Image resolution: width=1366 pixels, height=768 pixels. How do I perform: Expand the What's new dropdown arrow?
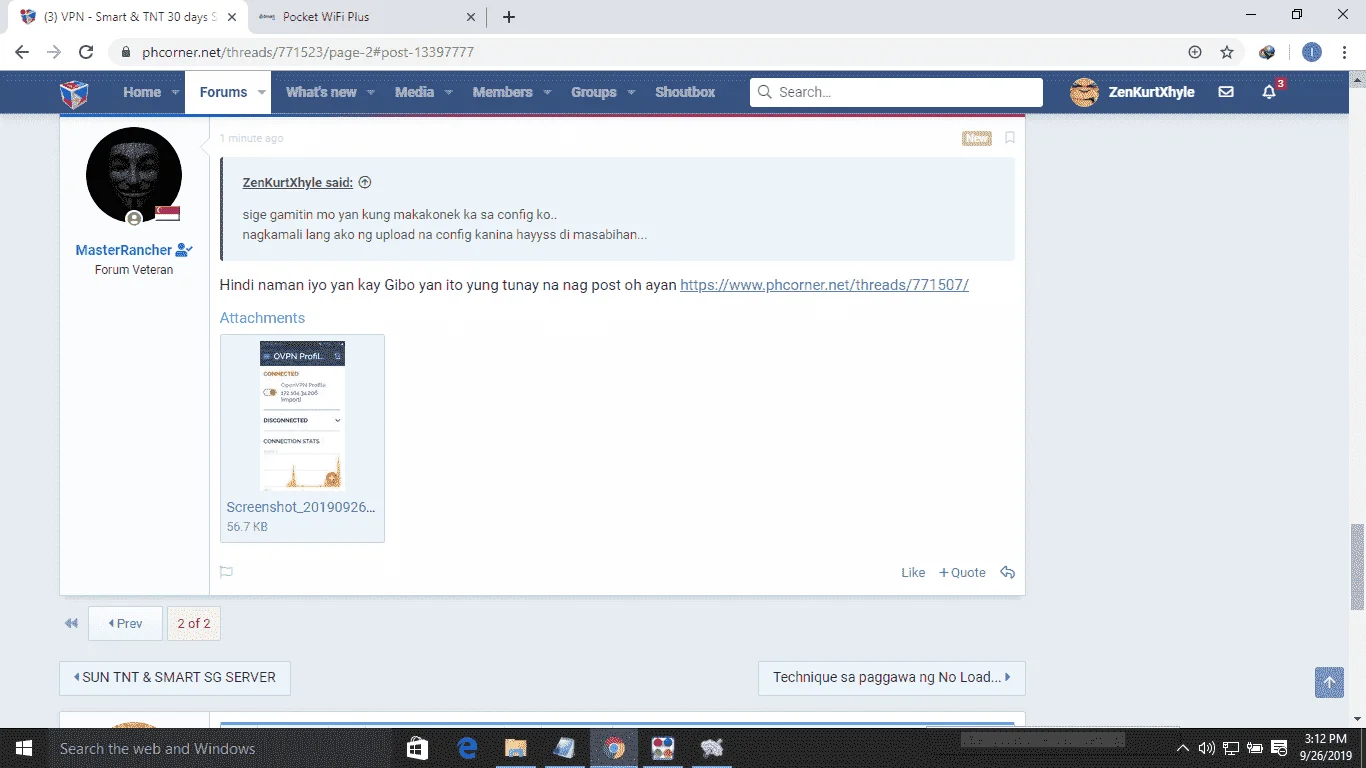coord(371,92)
